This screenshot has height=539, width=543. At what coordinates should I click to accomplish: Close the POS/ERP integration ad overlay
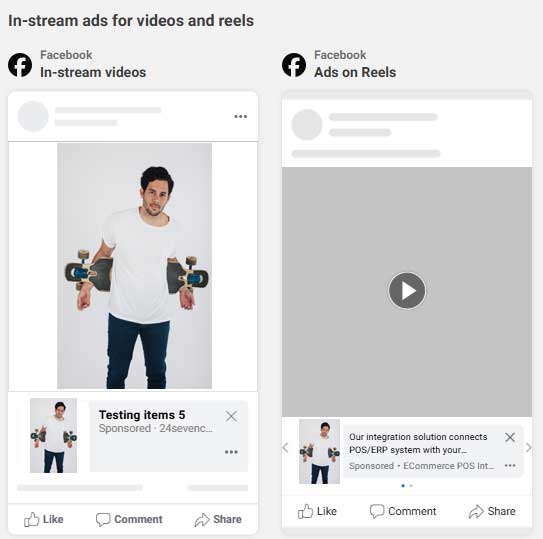pyautogui.click(x=510, y=437)
